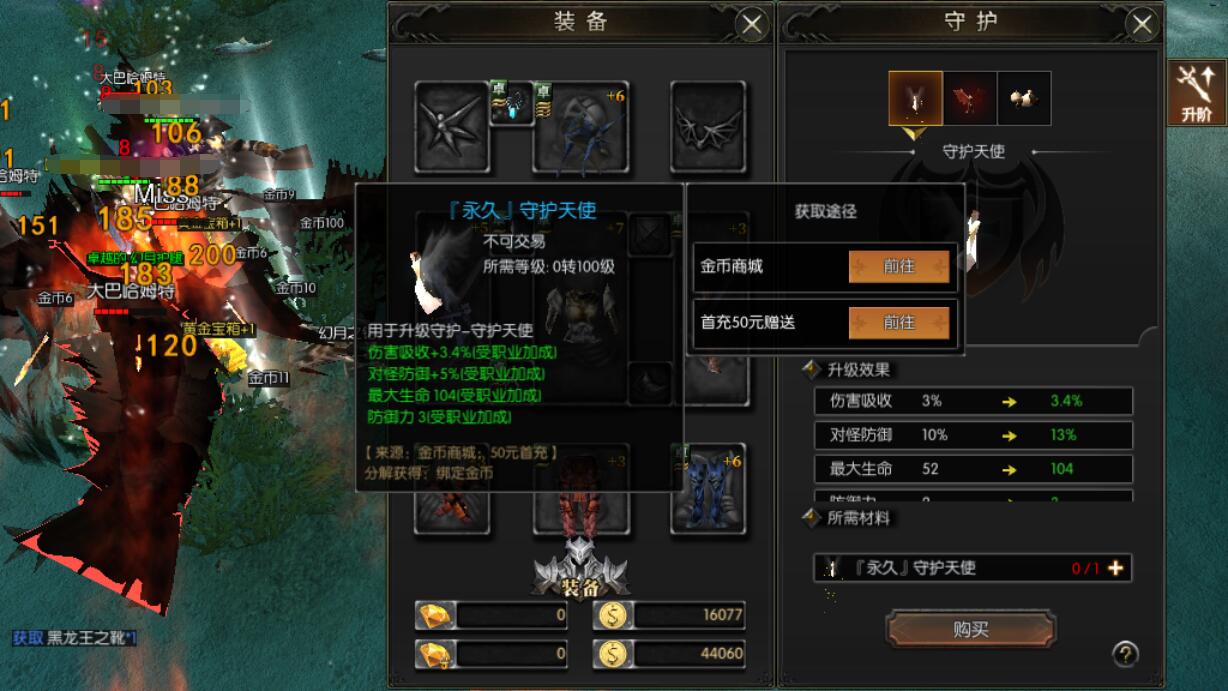Image resolution: width=1228 pixels, height=691 pixels.
Task: Click the 44060 bound gold coin icon
Action: [612, 654]
